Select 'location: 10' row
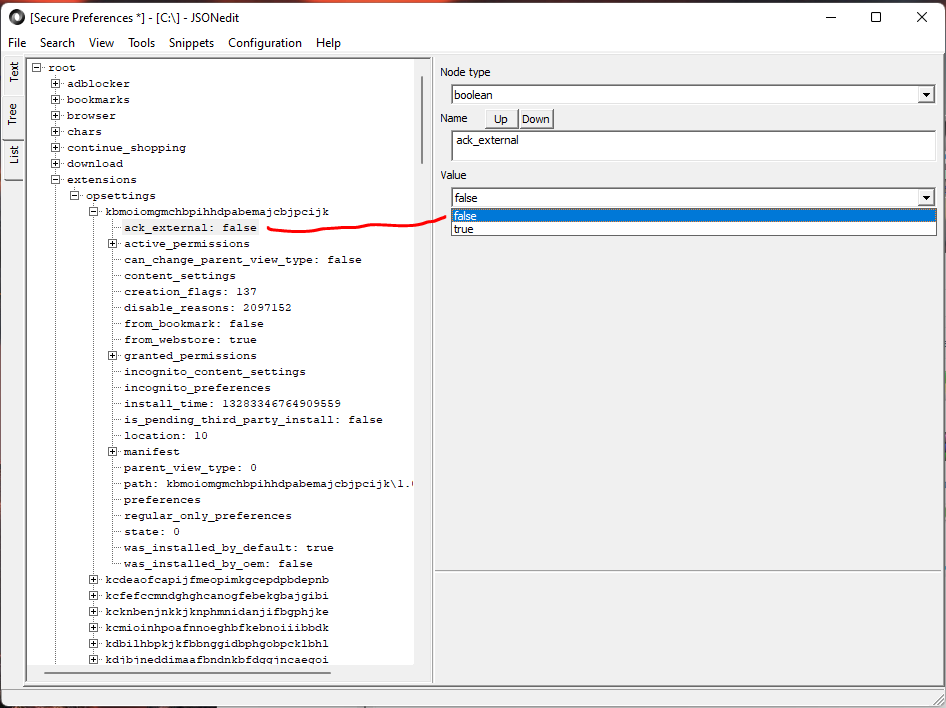Image resolution: width=946 pixels, height=708 pixels. (166, 435)
